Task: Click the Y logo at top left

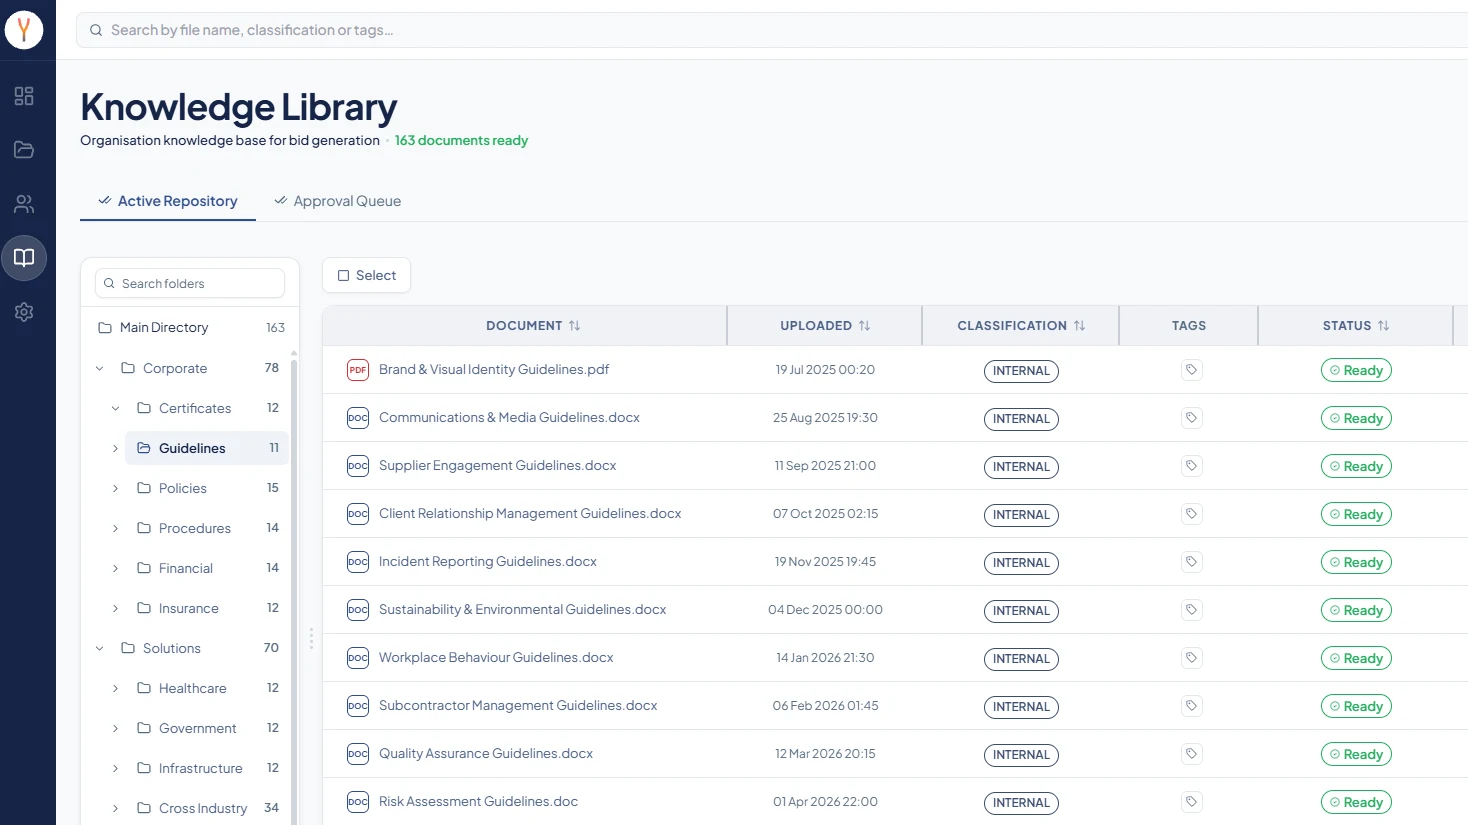Action: [24, 30]
